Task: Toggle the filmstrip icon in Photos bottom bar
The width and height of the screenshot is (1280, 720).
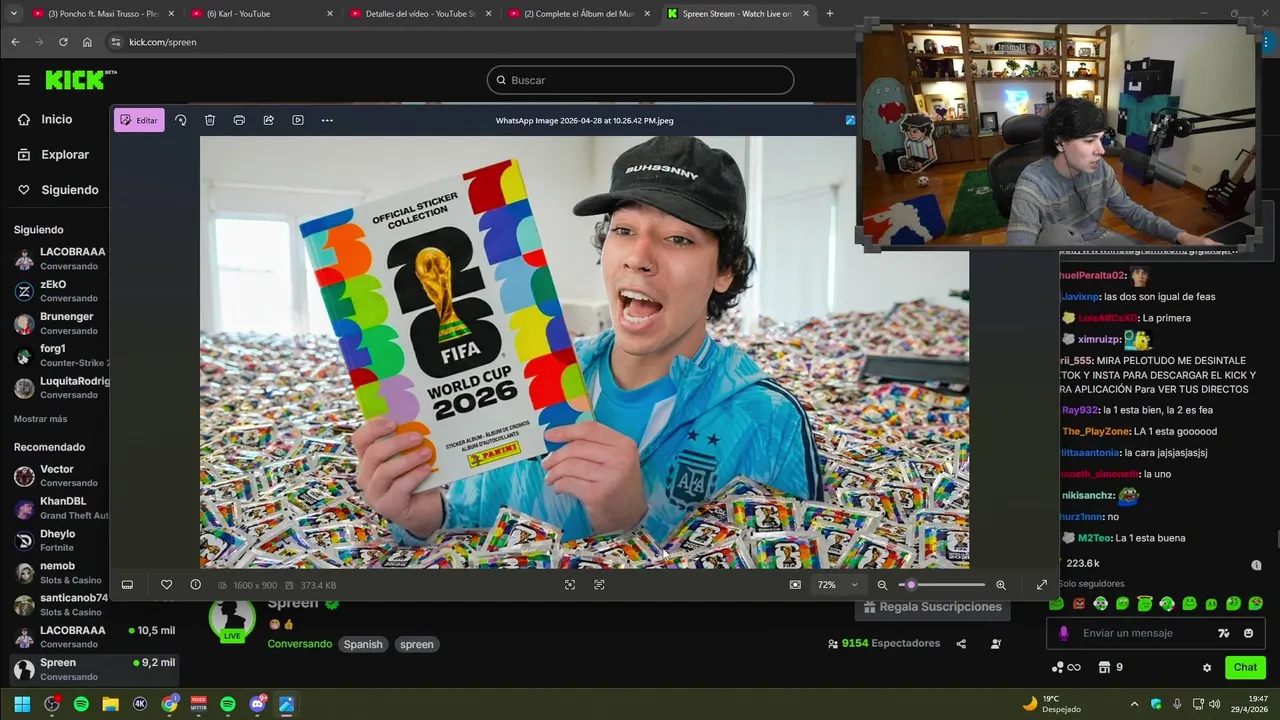Action: click(127, 585)
